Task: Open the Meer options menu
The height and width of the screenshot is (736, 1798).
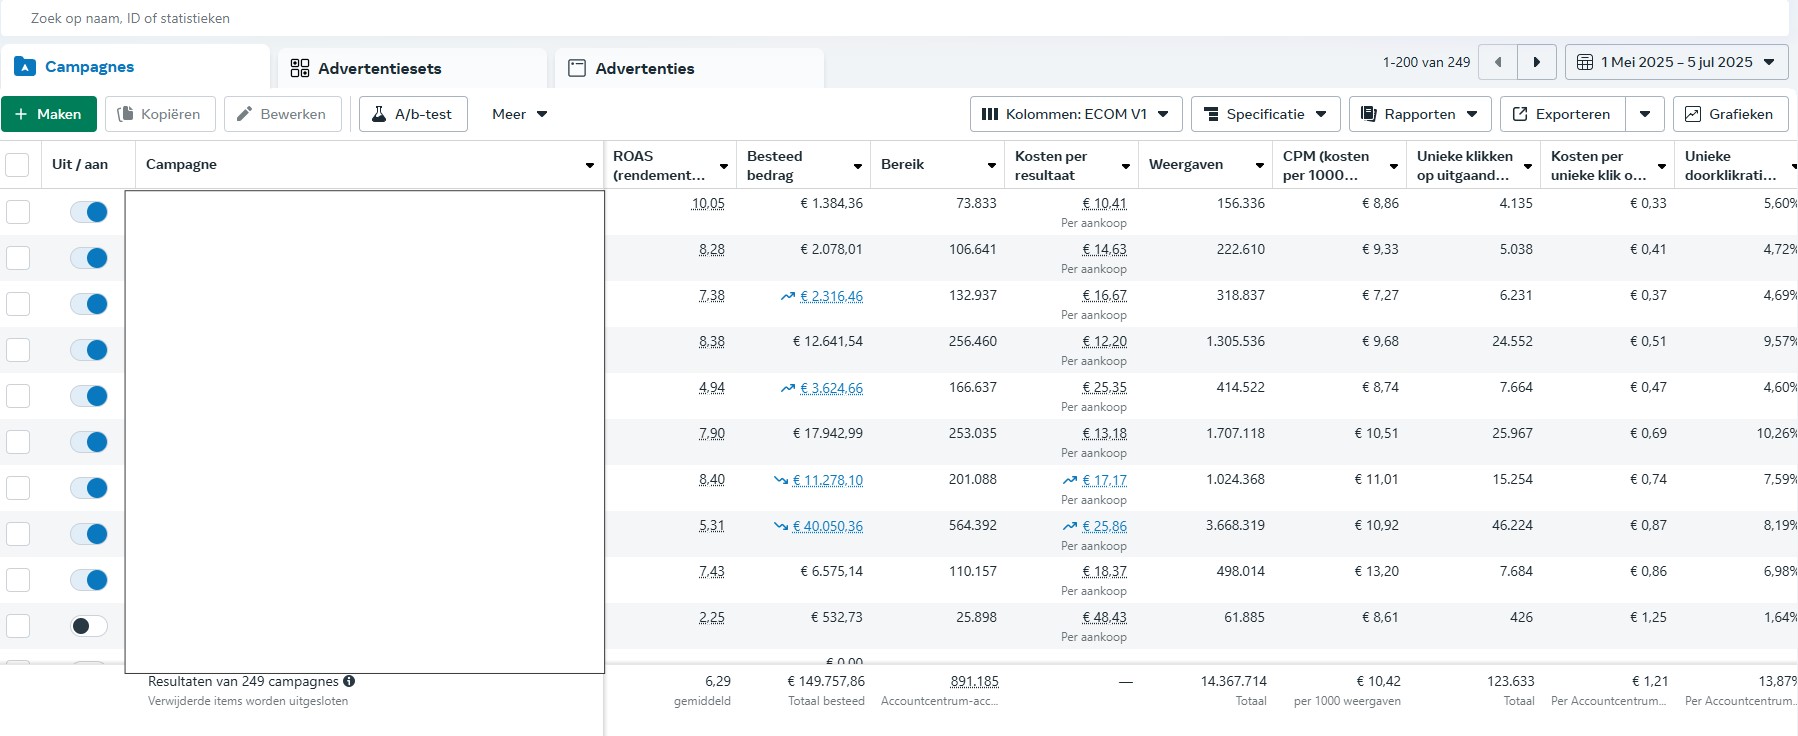Action: [x=519, y=114]
